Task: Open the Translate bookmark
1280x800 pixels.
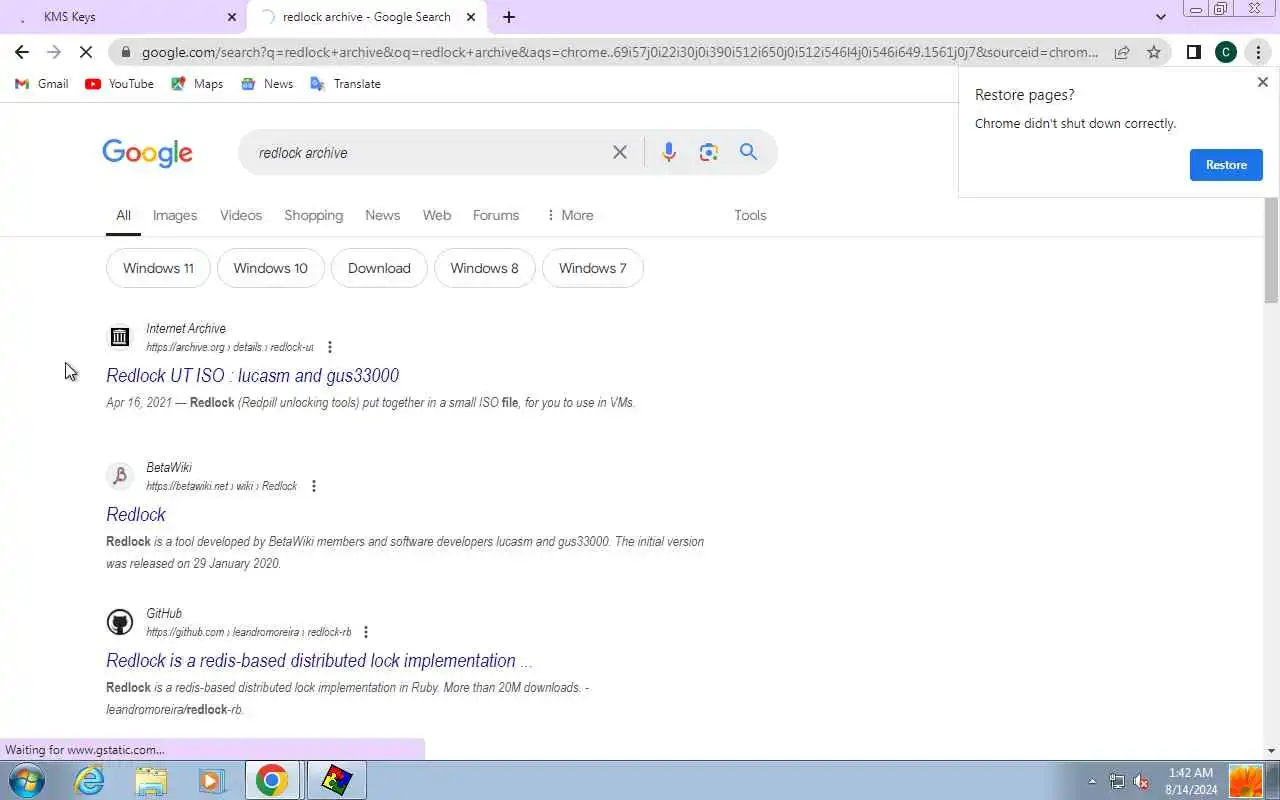Action: coord(345,84)
